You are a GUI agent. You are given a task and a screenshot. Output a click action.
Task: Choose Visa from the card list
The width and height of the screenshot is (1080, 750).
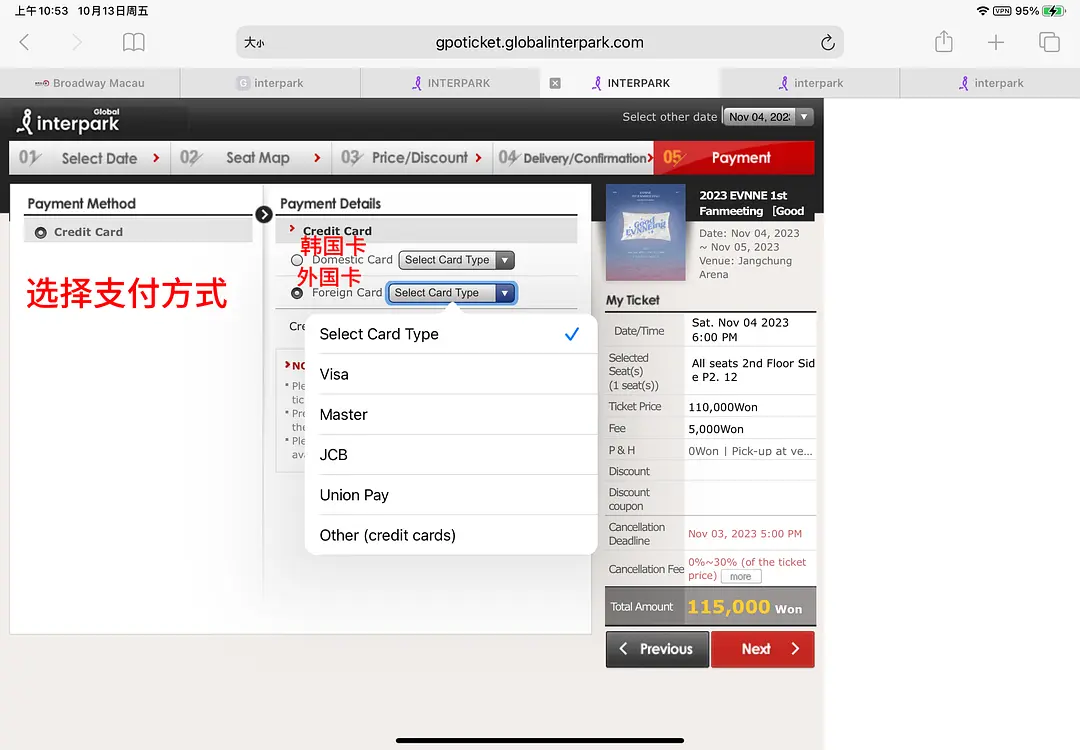(x=451, y=375)
